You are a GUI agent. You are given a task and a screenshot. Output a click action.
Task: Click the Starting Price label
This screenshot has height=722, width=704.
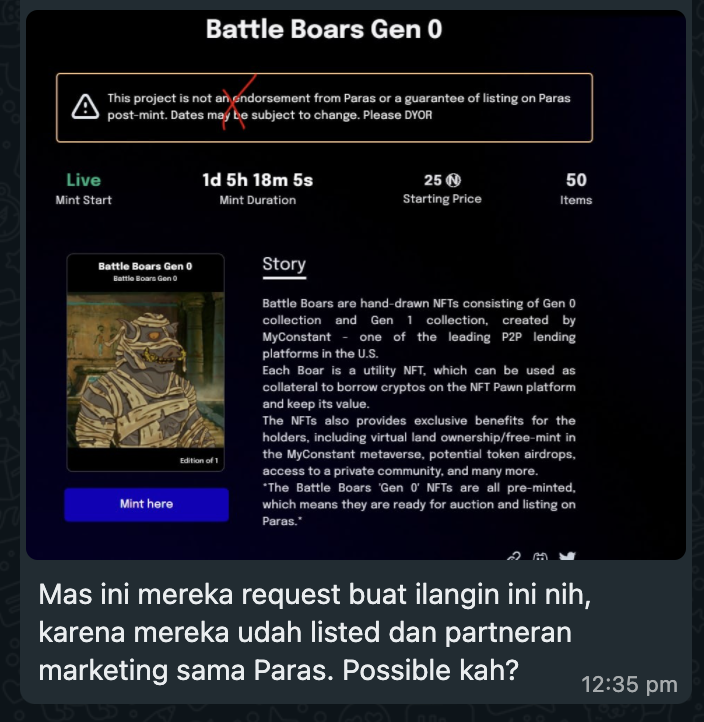tap(442, 199)
